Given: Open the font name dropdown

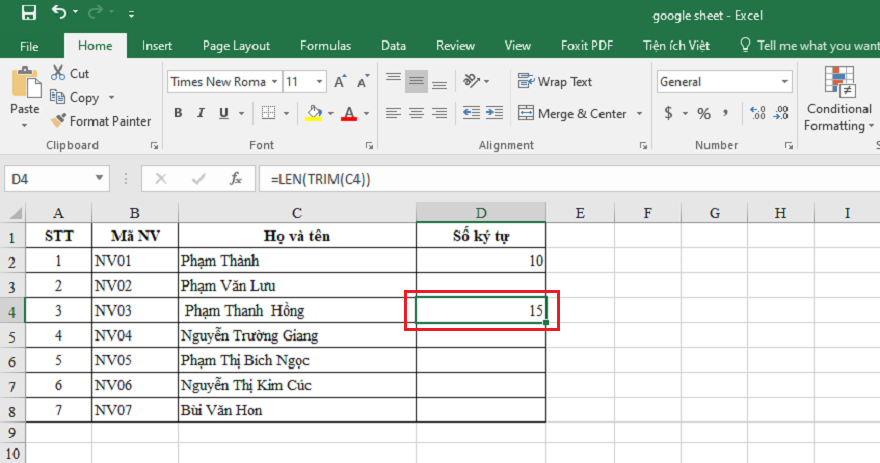Looking at the screenshot, I should (x=273, y=82).
